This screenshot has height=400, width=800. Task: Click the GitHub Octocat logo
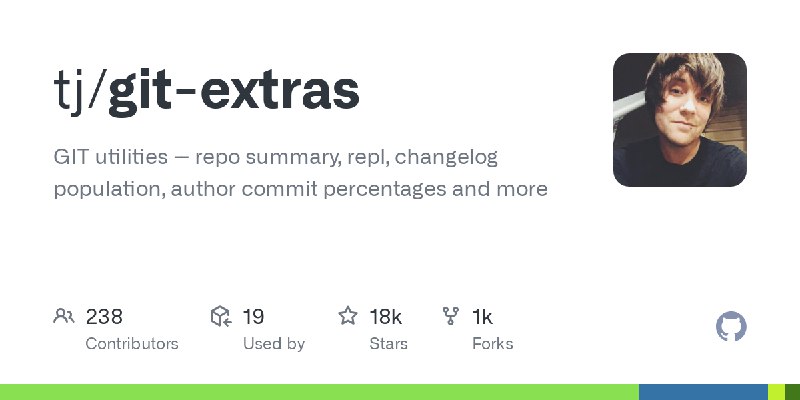coord(731,326)
